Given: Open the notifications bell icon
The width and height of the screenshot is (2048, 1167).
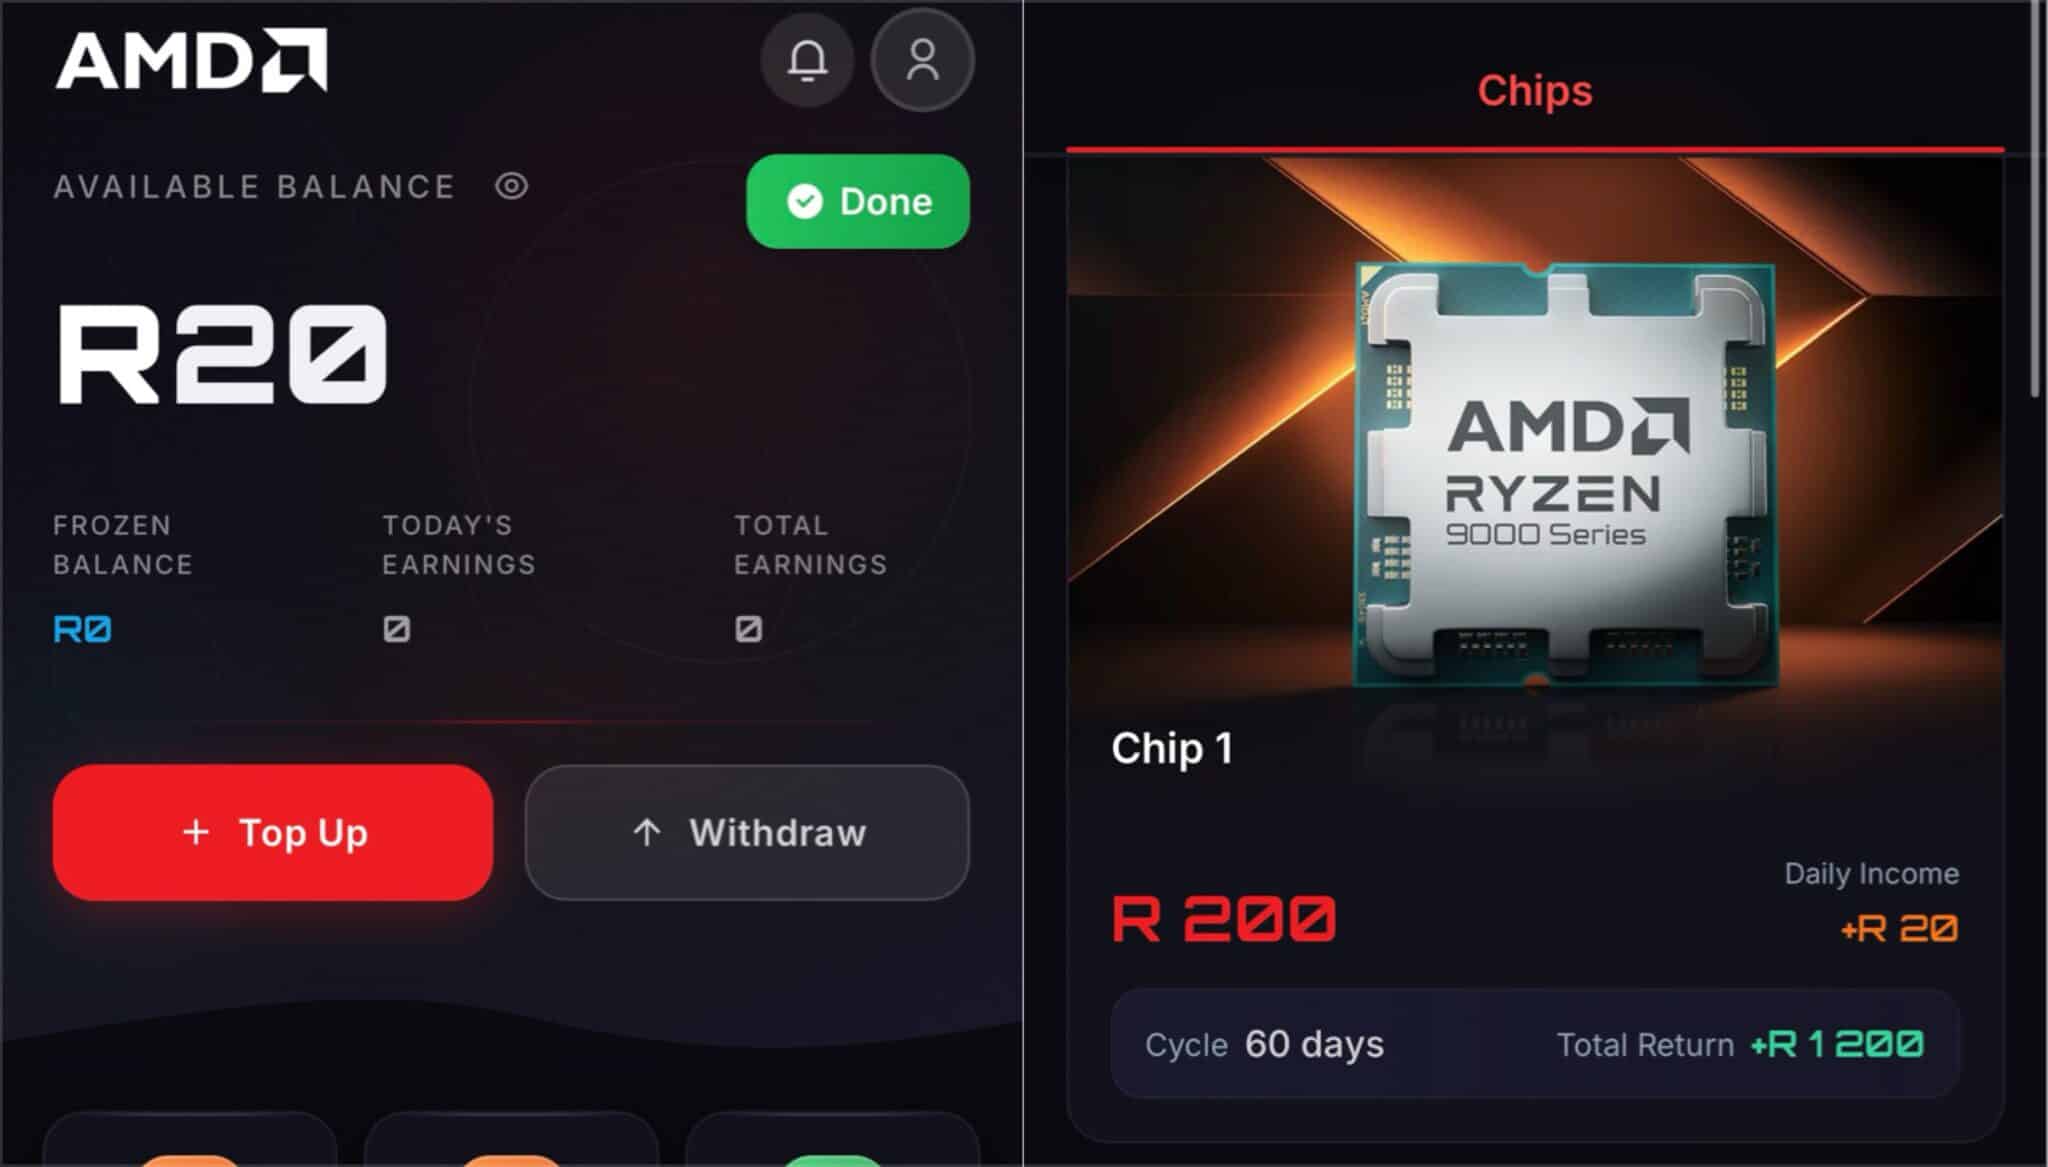Looking at the screenshot, I should (x=807, y=60).
